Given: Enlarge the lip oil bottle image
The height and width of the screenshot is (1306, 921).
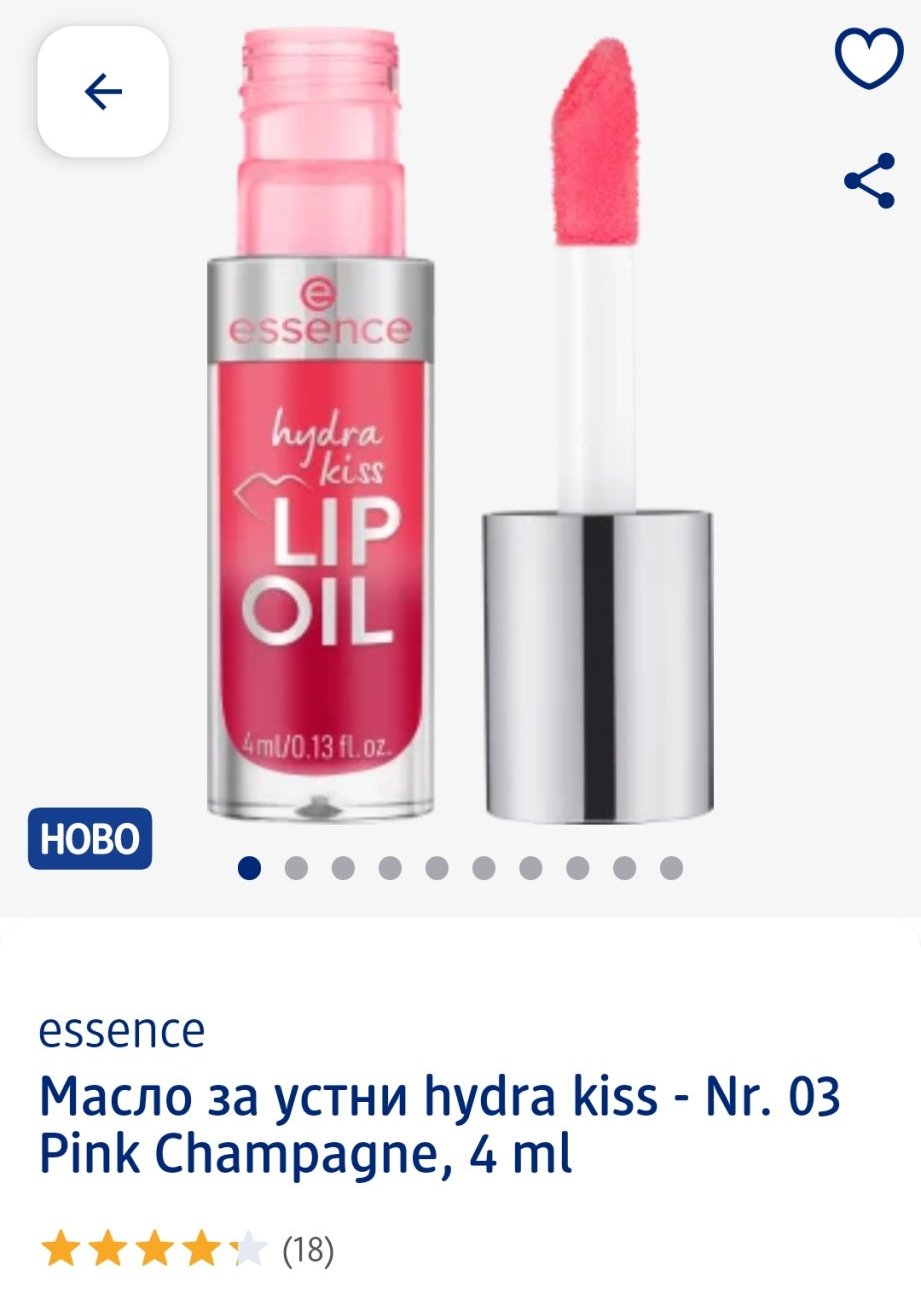Looking at the screenshot, I should point(320,424).
